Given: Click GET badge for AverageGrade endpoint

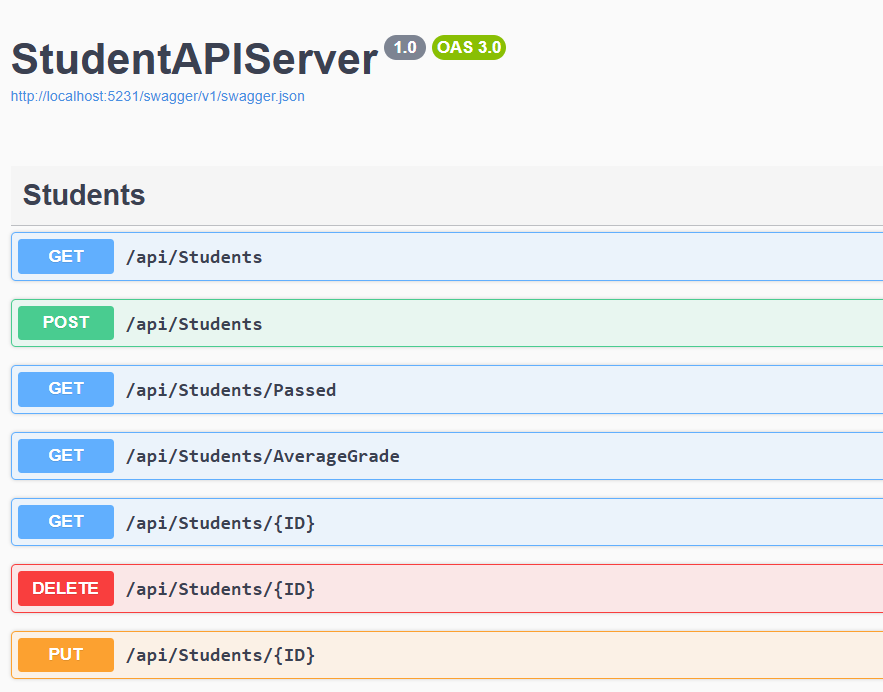Looking at the screenshot, I should coord(66,456).
